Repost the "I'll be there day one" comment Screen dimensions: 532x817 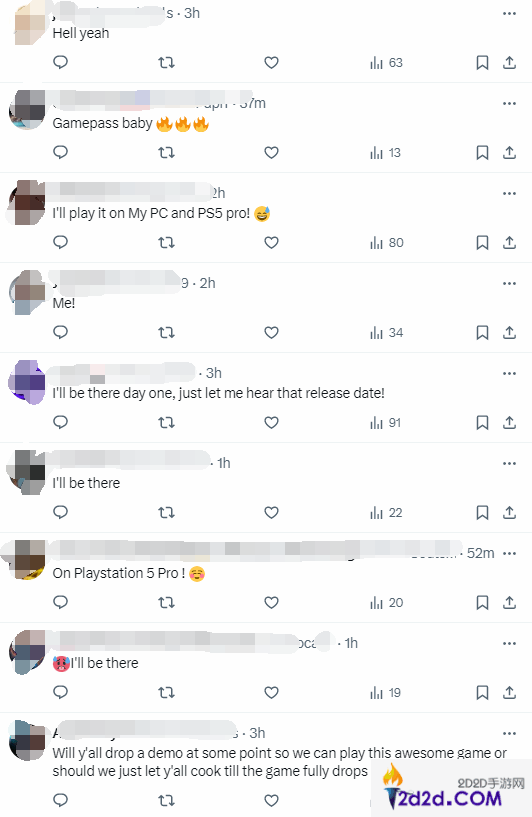166,423
